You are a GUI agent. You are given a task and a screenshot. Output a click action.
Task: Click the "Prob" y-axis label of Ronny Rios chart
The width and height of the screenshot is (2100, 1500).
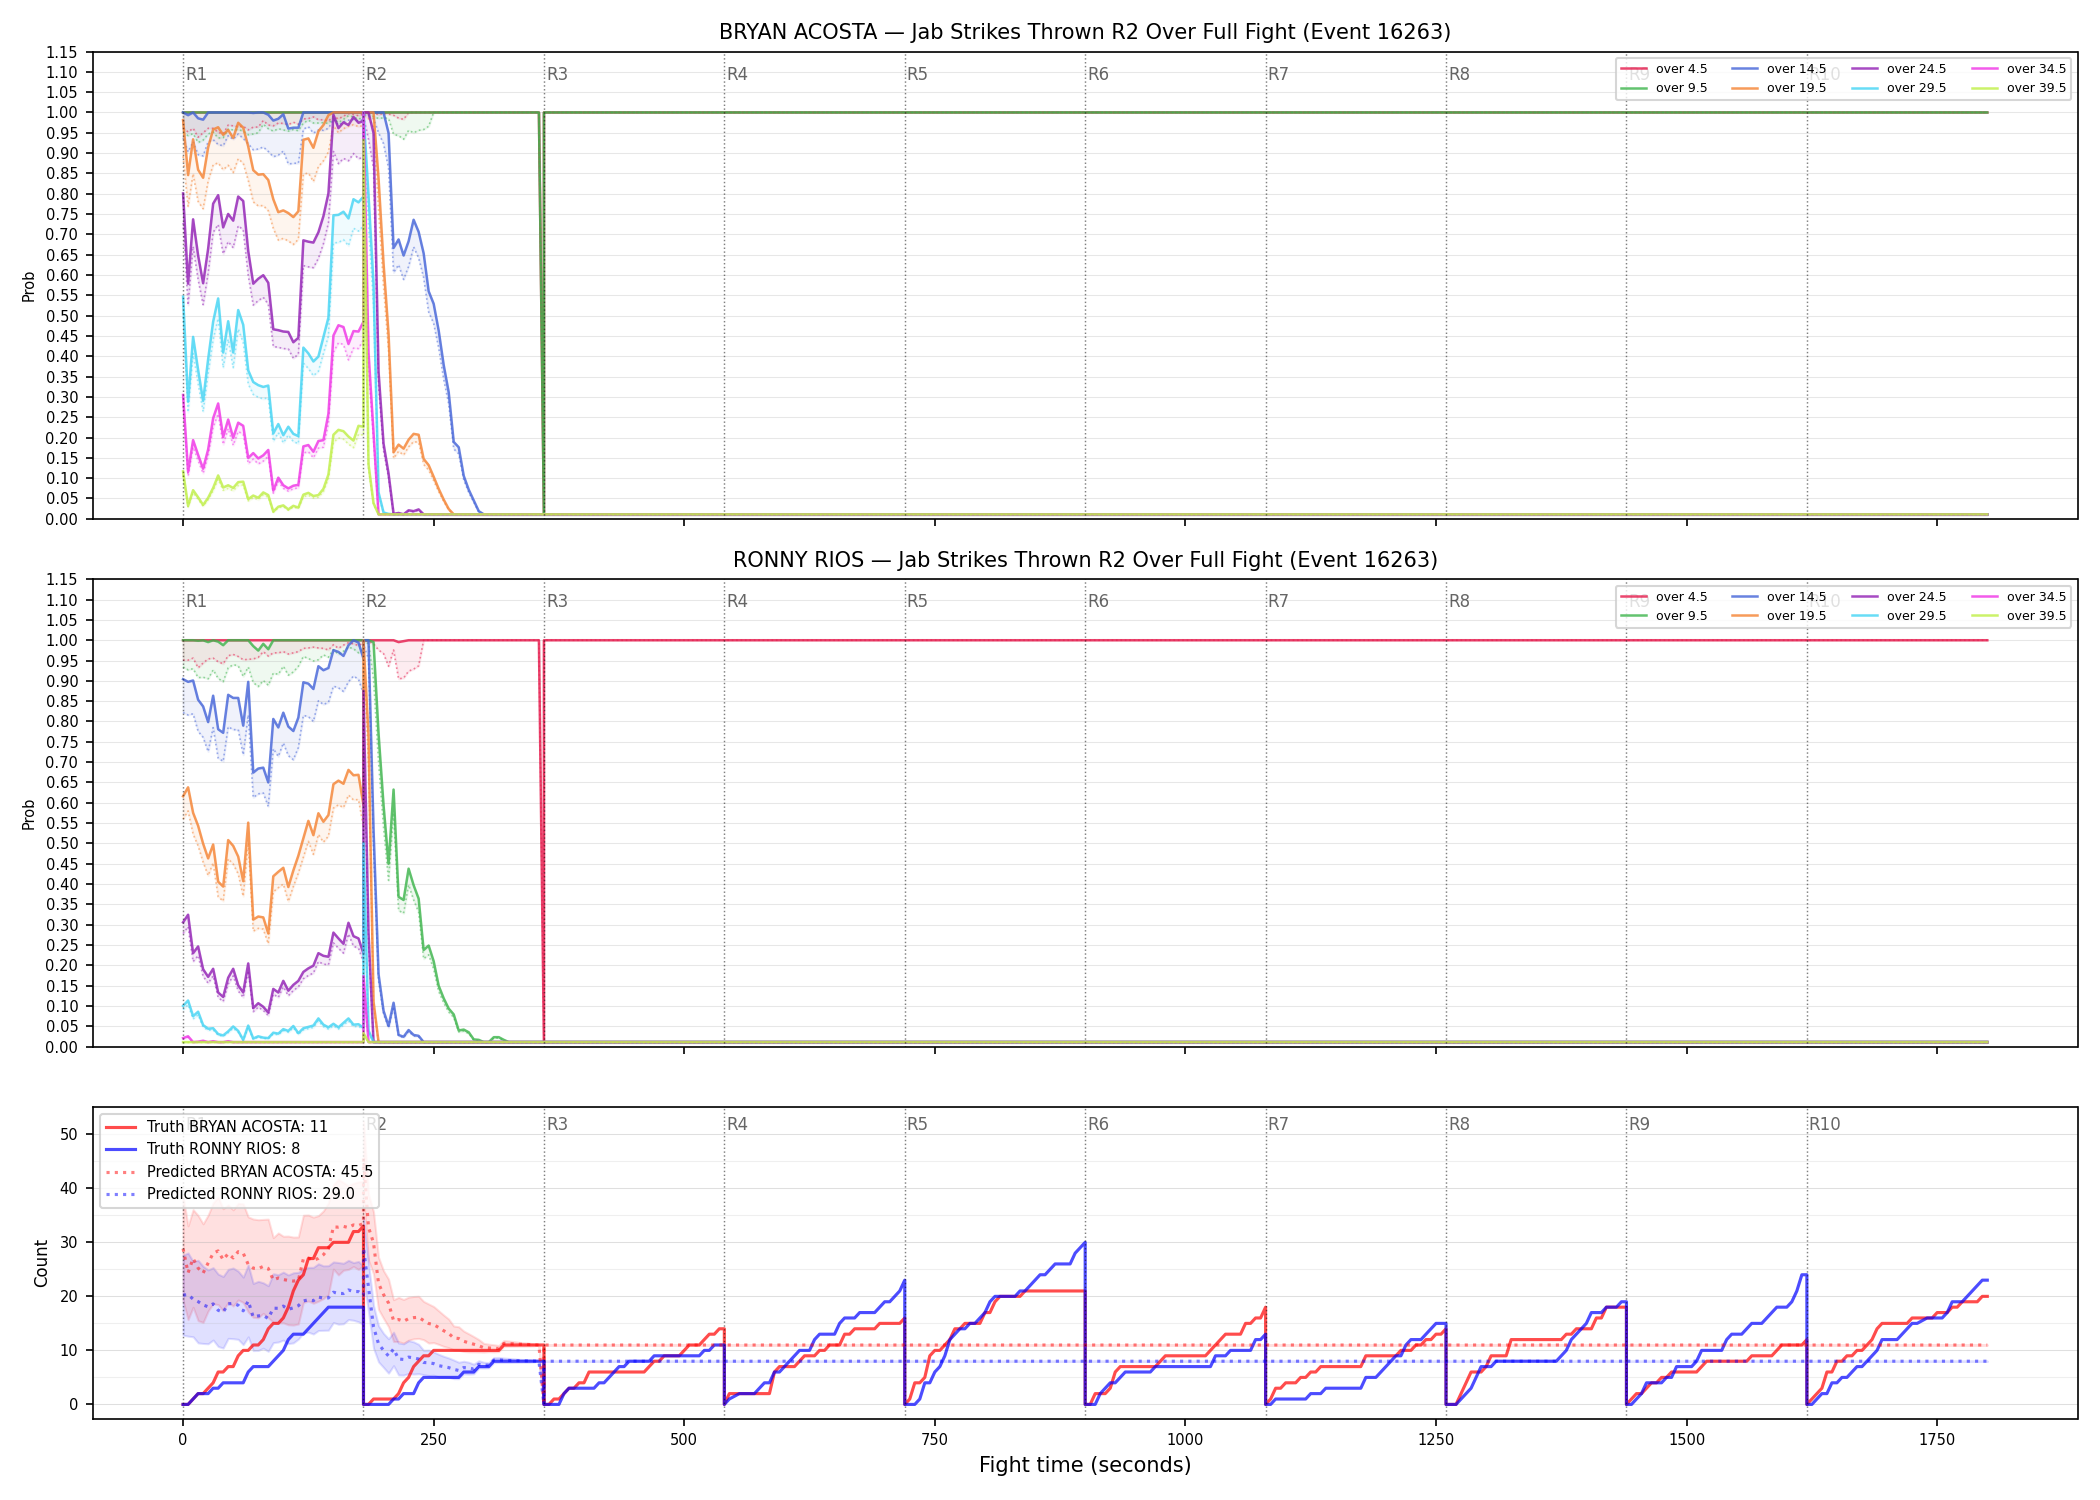tap(28, 814)
